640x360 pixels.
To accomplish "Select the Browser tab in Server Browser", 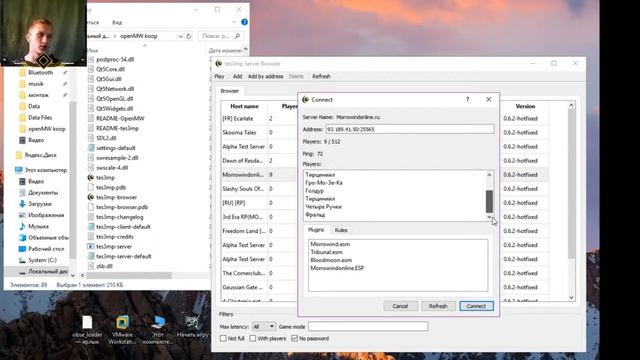I will coord(229,91).
